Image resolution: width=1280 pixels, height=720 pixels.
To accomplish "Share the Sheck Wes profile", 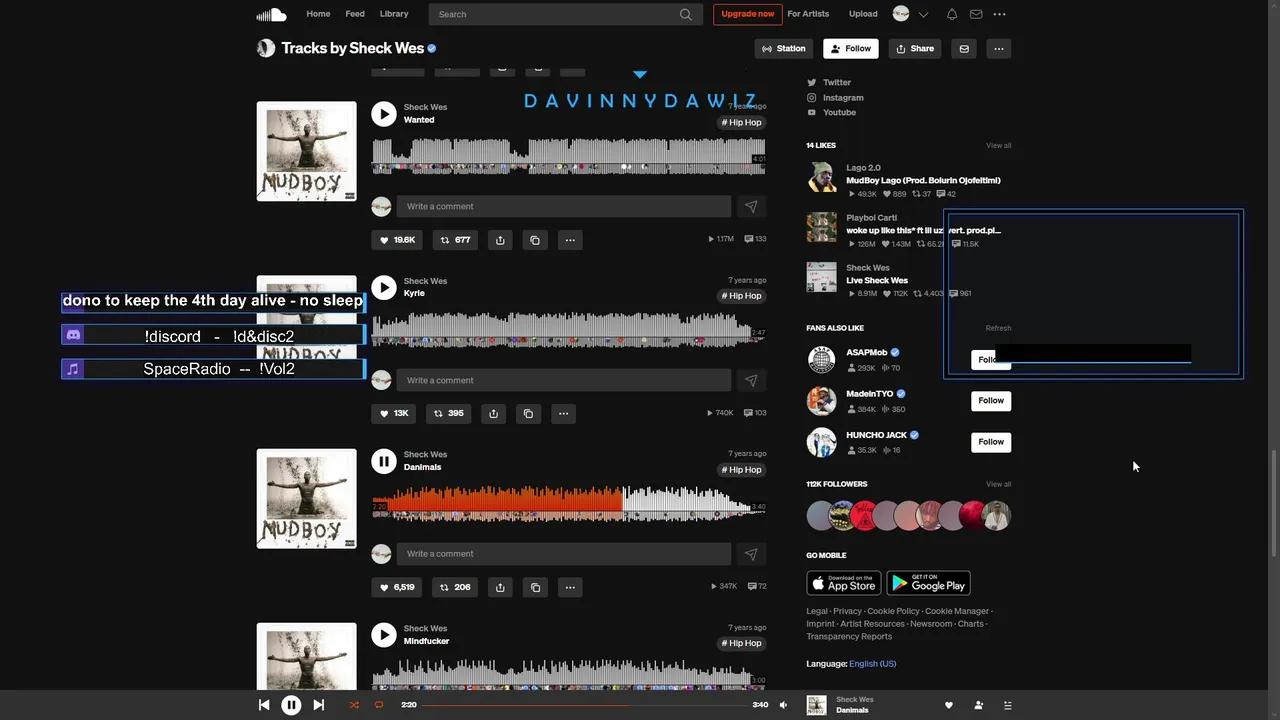I will point(914,48).
